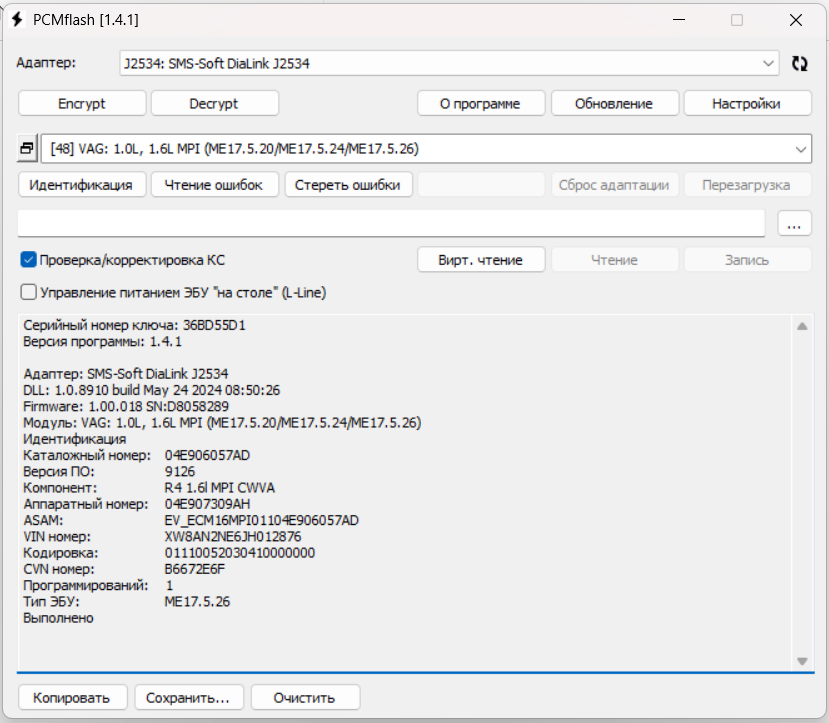Copy log output using Копировать
This screenshot has width=829, height=723.
pyautogui.click(x=71, y=697)
